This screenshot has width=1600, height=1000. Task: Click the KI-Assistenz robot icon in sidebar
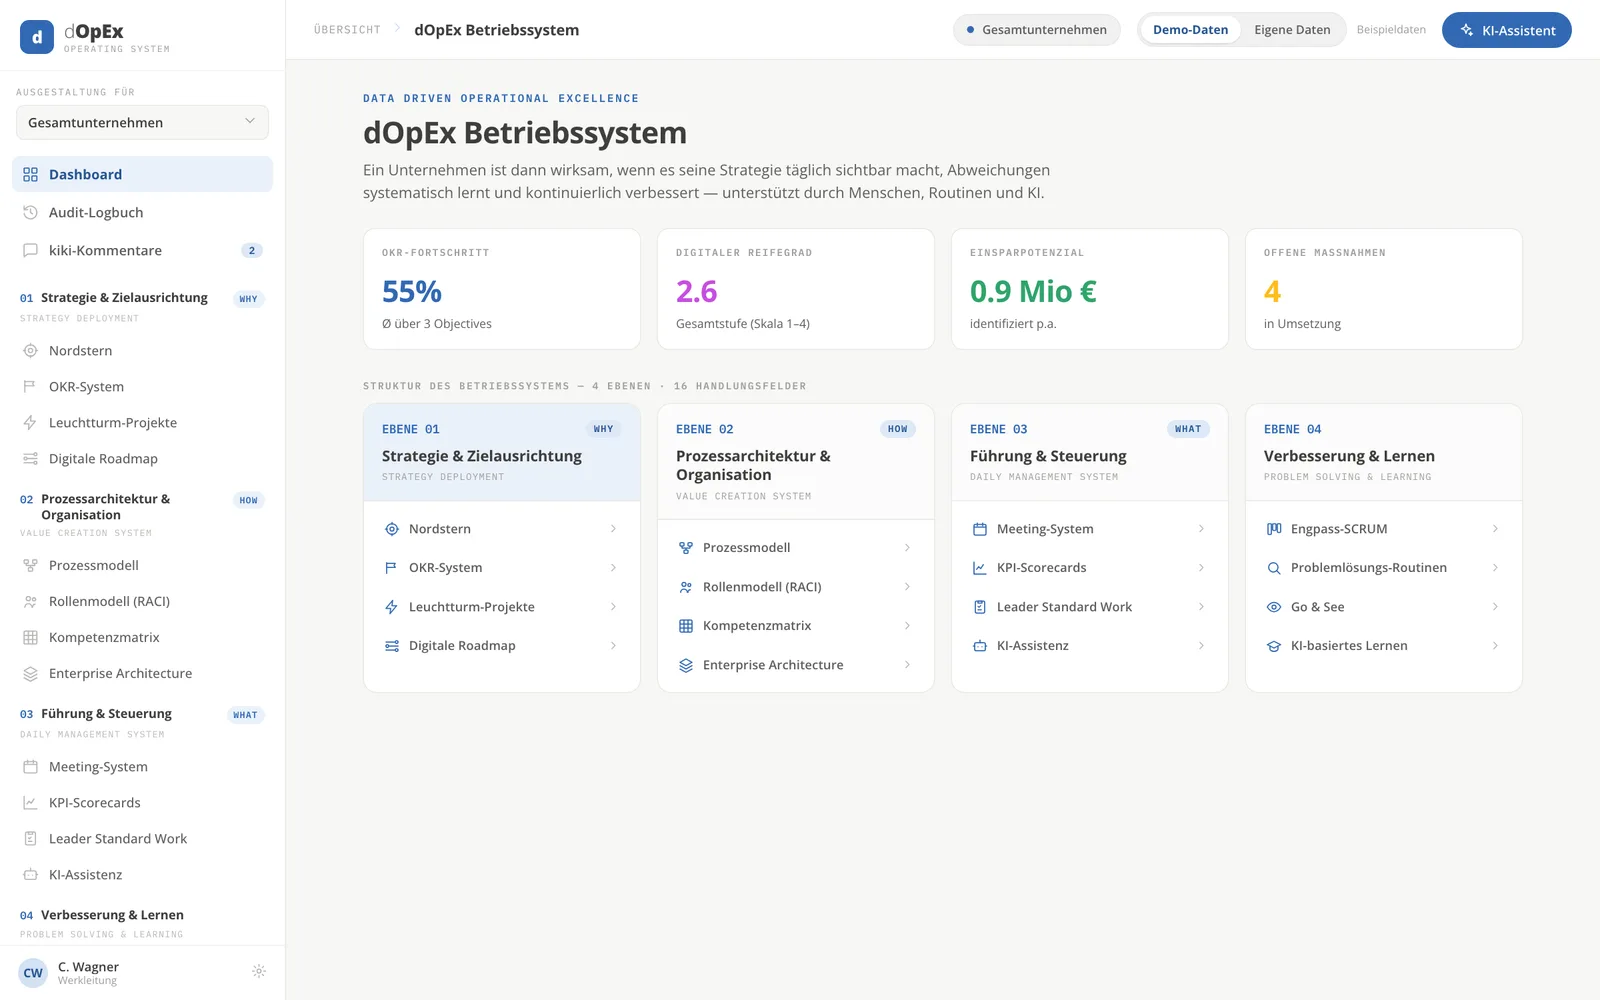tap(30, 875)
